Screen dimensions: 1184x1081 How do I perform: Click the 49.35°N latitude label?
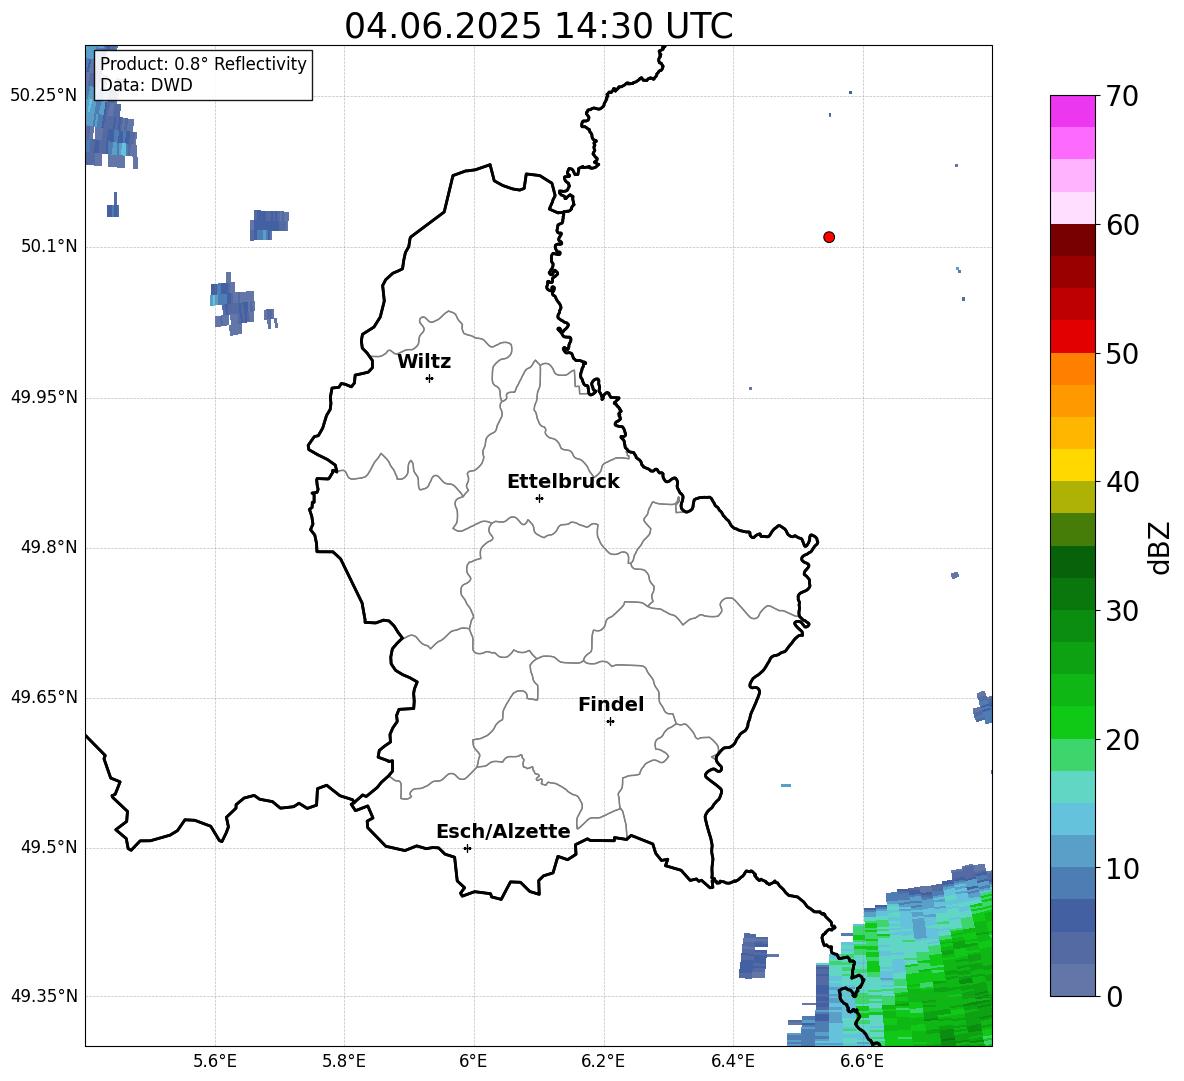pyautogui.click(x=44, y=996)
